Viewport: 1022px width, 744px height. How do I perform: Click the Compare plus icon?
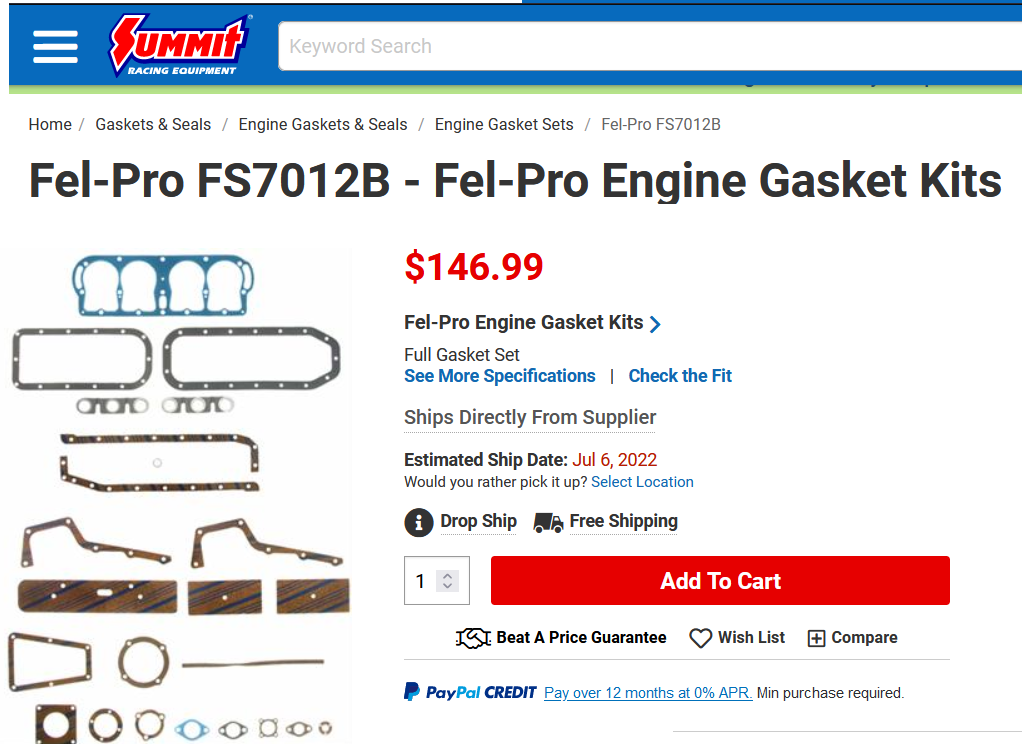tap(816, 638)
